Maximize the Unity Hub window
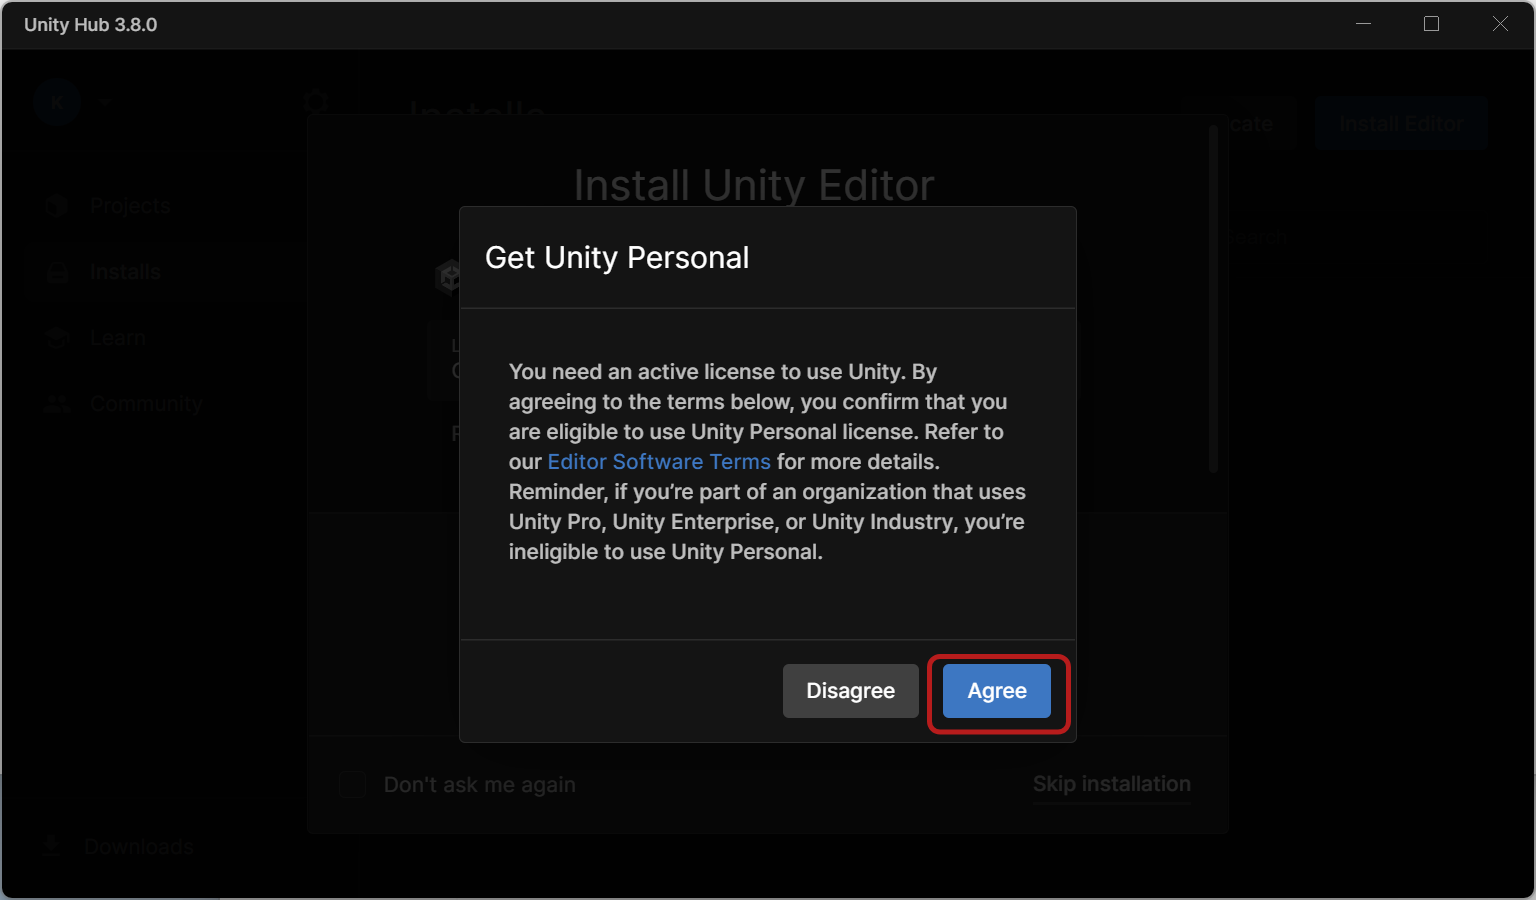 (1431, 24)
